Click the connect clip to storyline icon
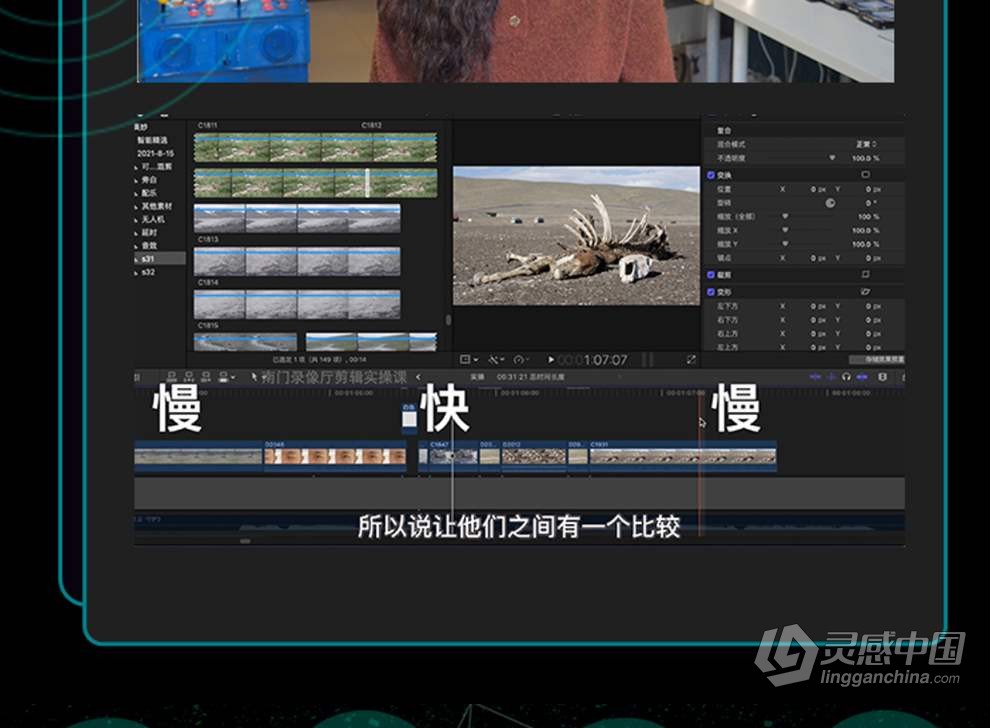Image resolution: width=990 pixels, height=728 pixels. 171,377
